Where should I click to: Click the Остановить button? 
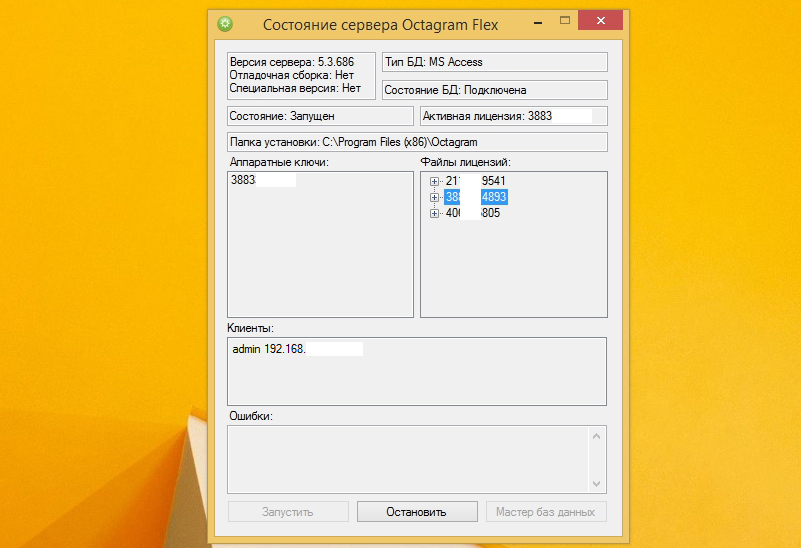(417, 512)
